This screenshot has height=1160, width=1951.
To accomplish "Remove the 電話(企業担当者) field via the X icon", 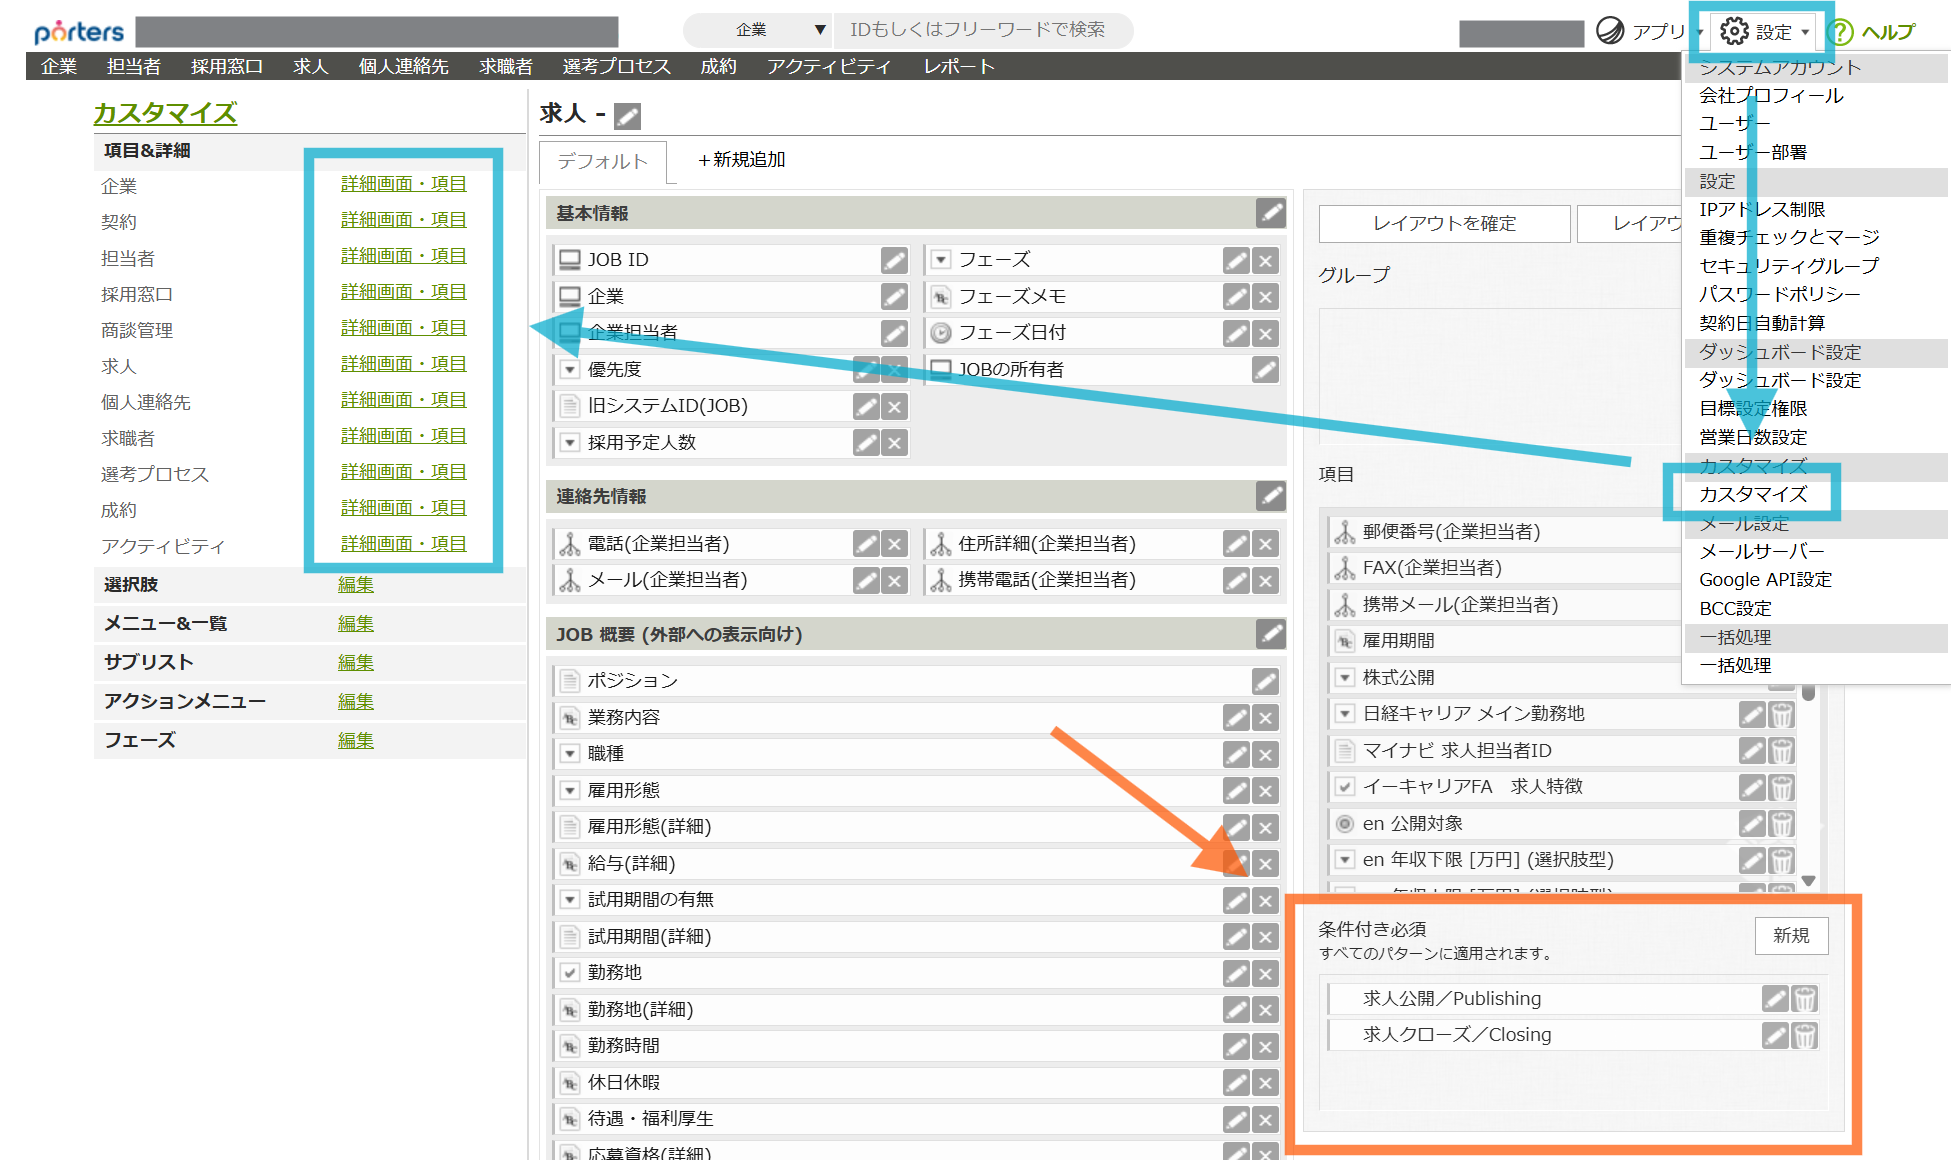I will tap(894, 543).
